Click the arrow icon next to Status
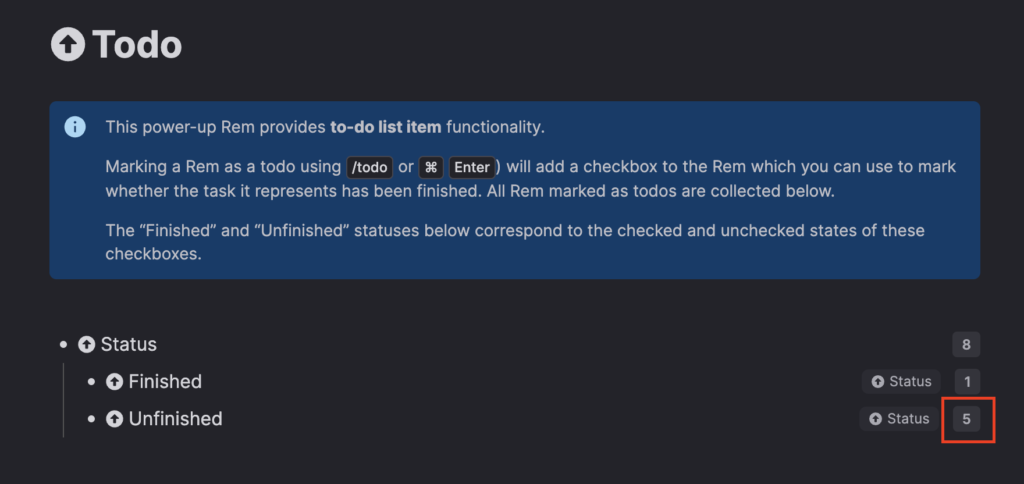 [87, 345]
